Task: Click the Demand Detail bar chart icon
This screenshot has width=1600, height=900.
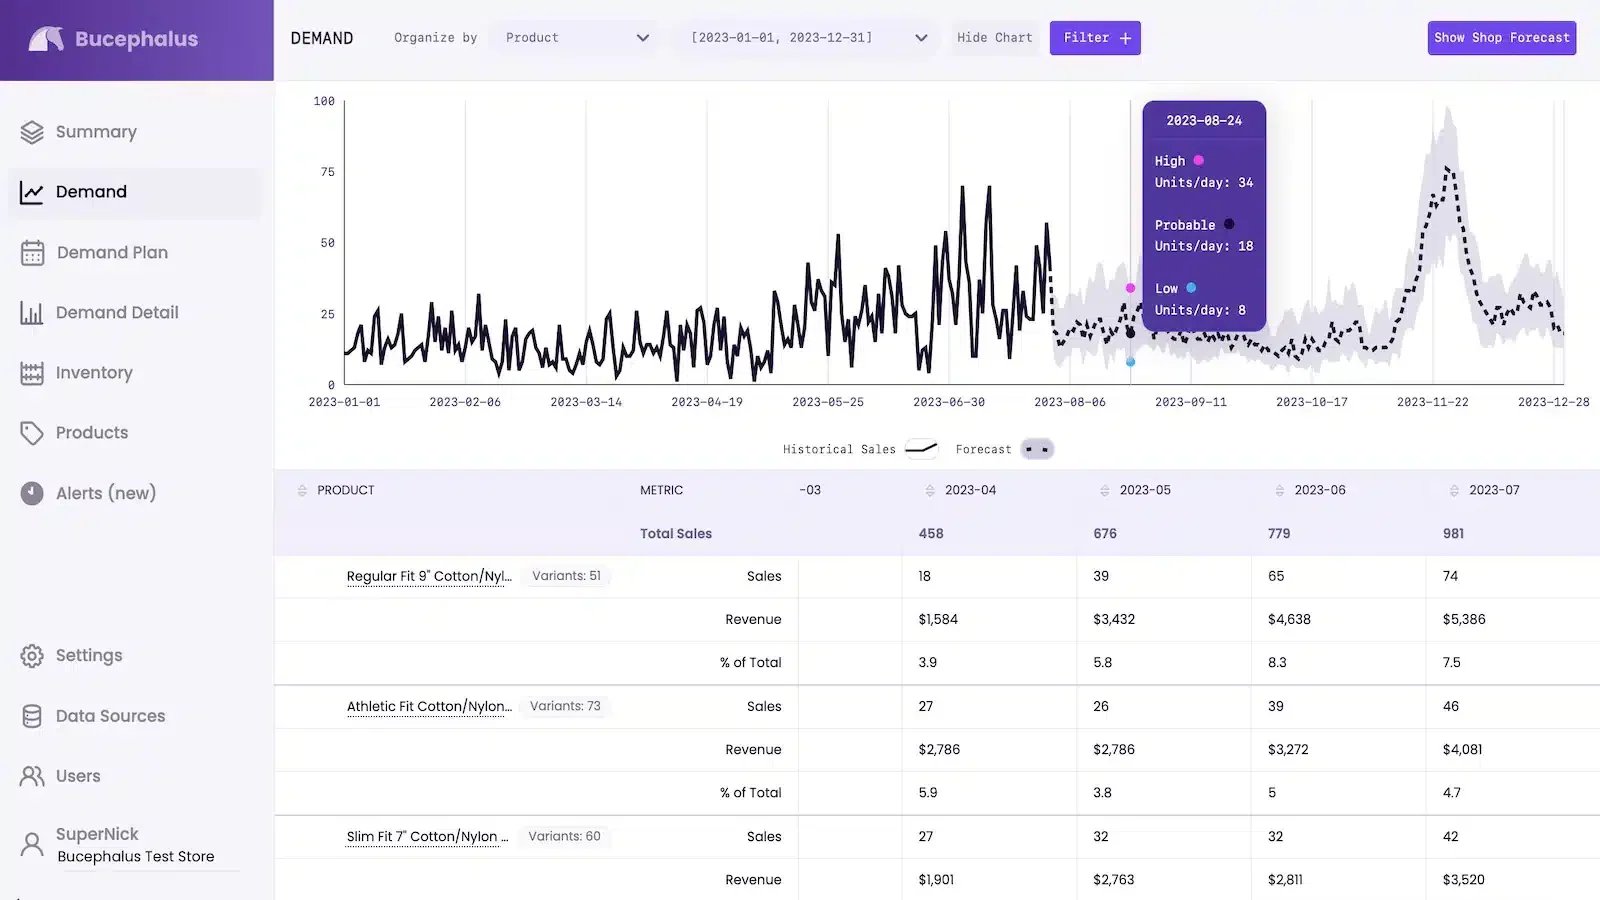Action: [32, 313]
